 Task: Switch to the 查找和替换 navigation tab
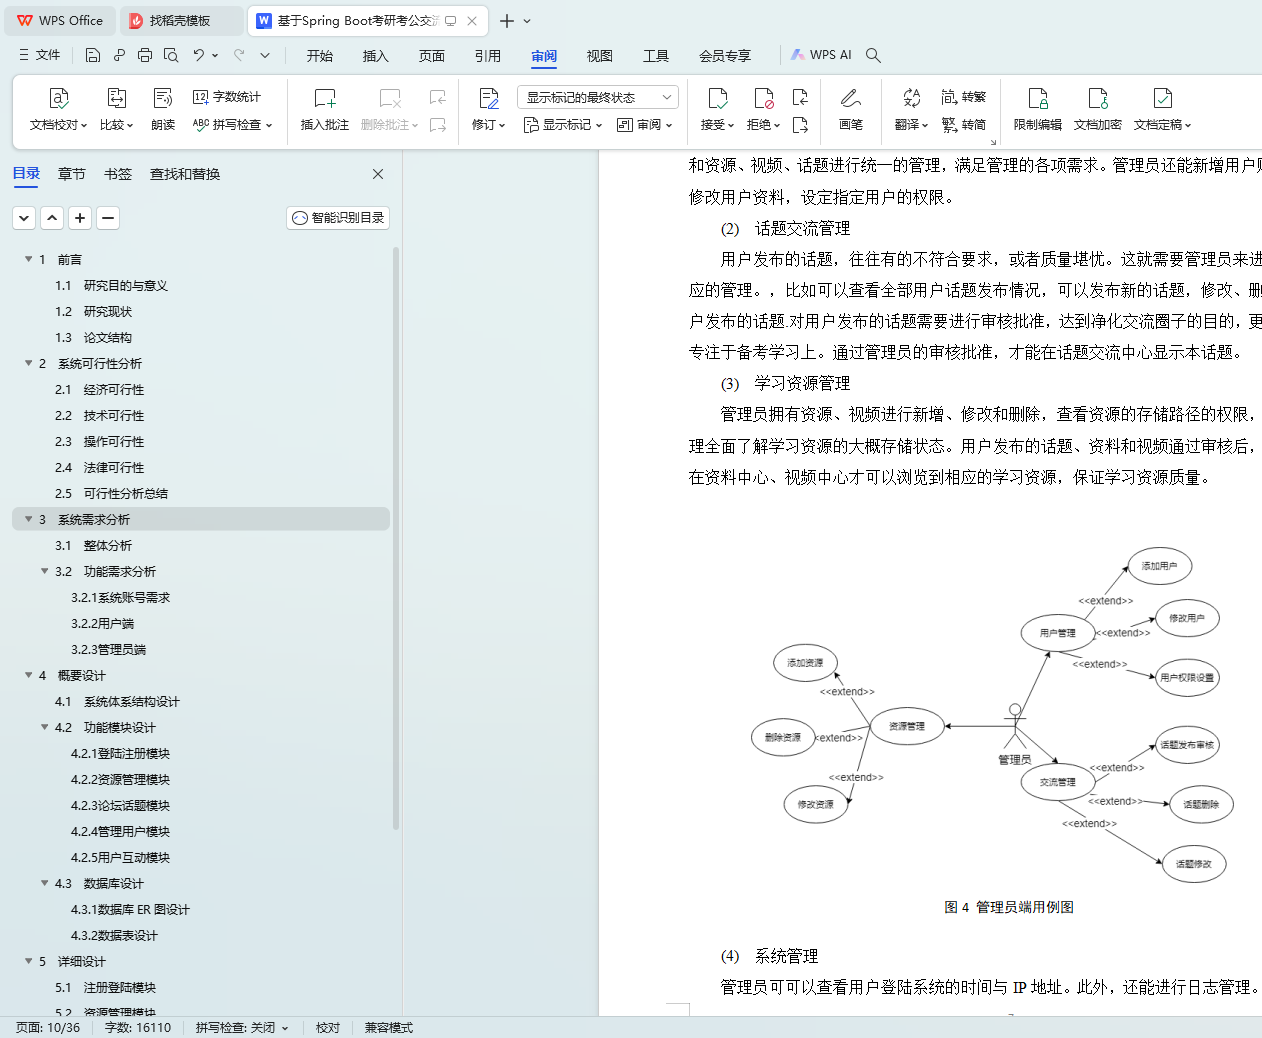pyautogui.click(x=185, y=174)
